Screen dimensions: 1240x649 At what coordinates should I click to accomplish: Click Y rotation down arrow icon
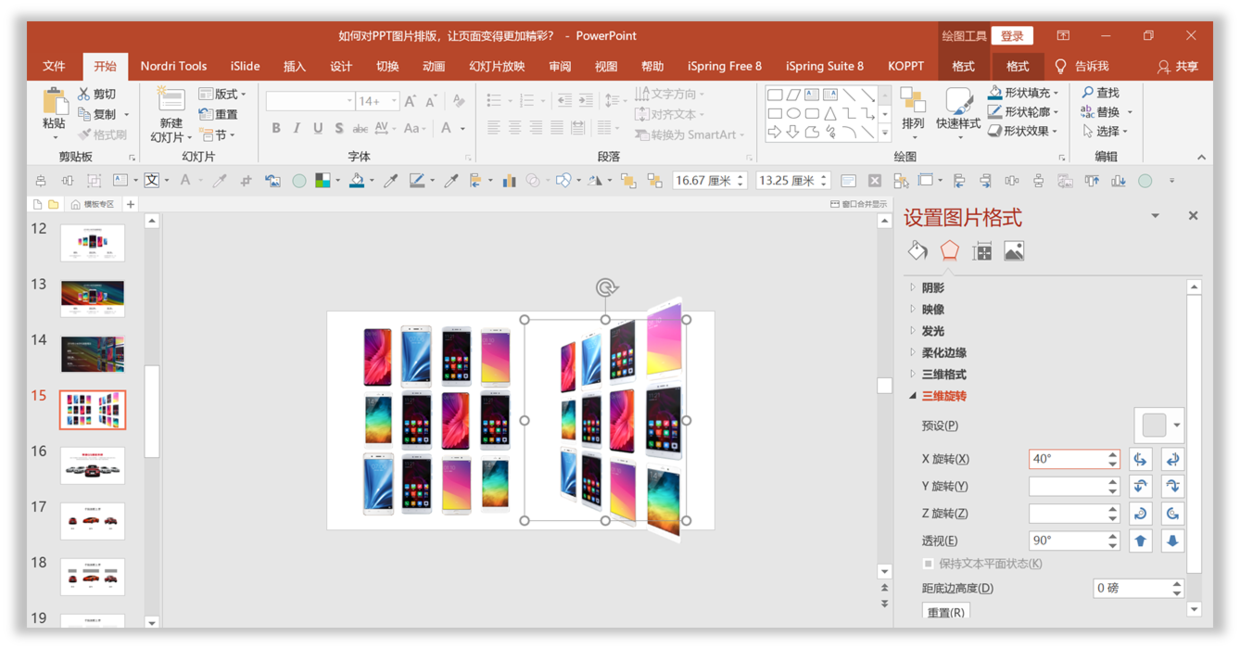coord(1172,486)
